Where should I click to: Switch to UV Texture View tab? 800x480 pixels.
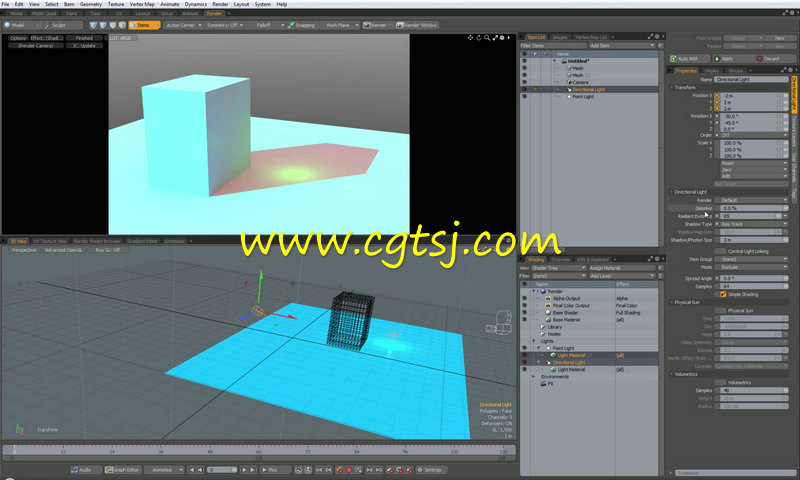[x=50, y=241]
